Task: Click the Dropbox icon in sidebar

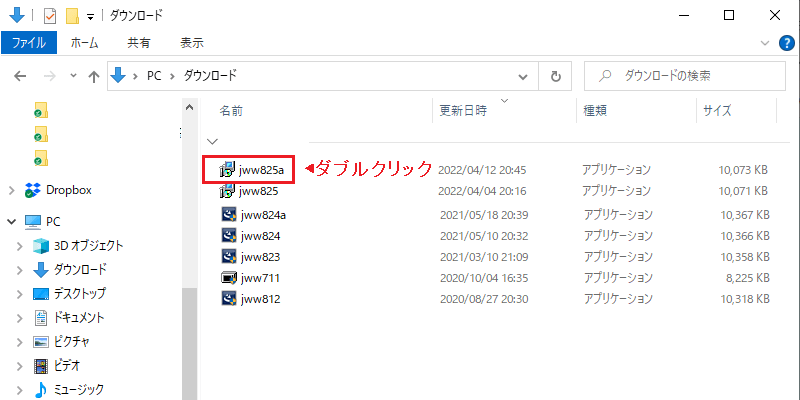Action: [33, 190]
